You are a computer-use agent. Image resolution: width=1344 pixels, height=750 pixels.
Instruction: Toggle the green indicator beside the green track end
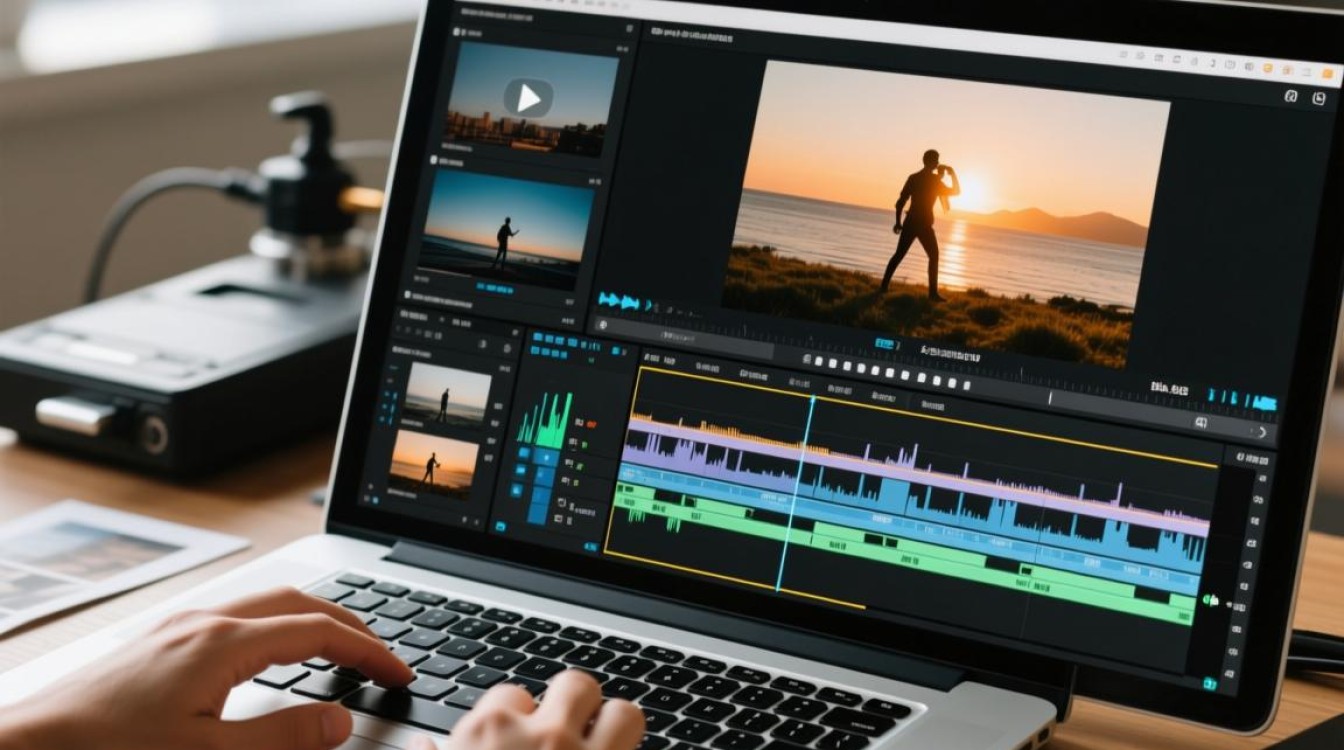1210,601
